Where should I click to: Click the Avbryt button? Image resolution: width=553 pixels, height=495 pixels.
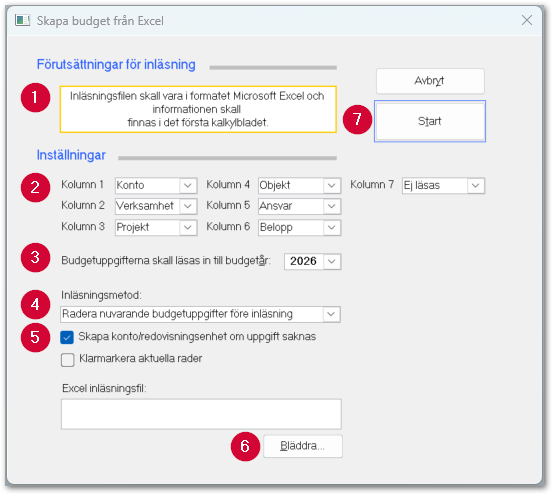pos(430,81)
